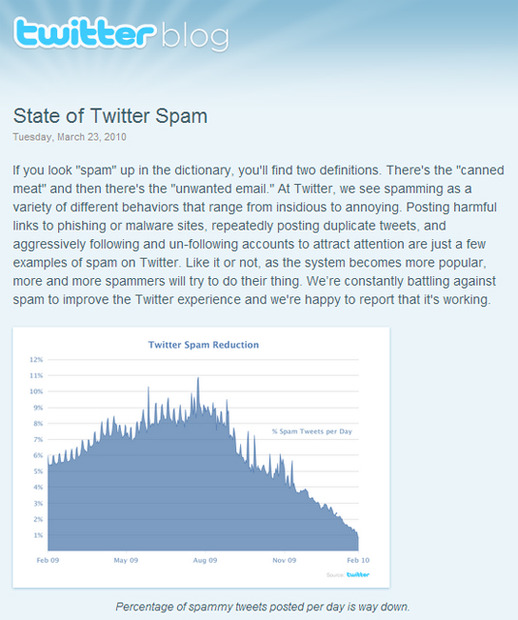The height and width of the screenshot is (620, 518).
Task: Click the small Twitter source logo in chart
Action: [357, 574]
